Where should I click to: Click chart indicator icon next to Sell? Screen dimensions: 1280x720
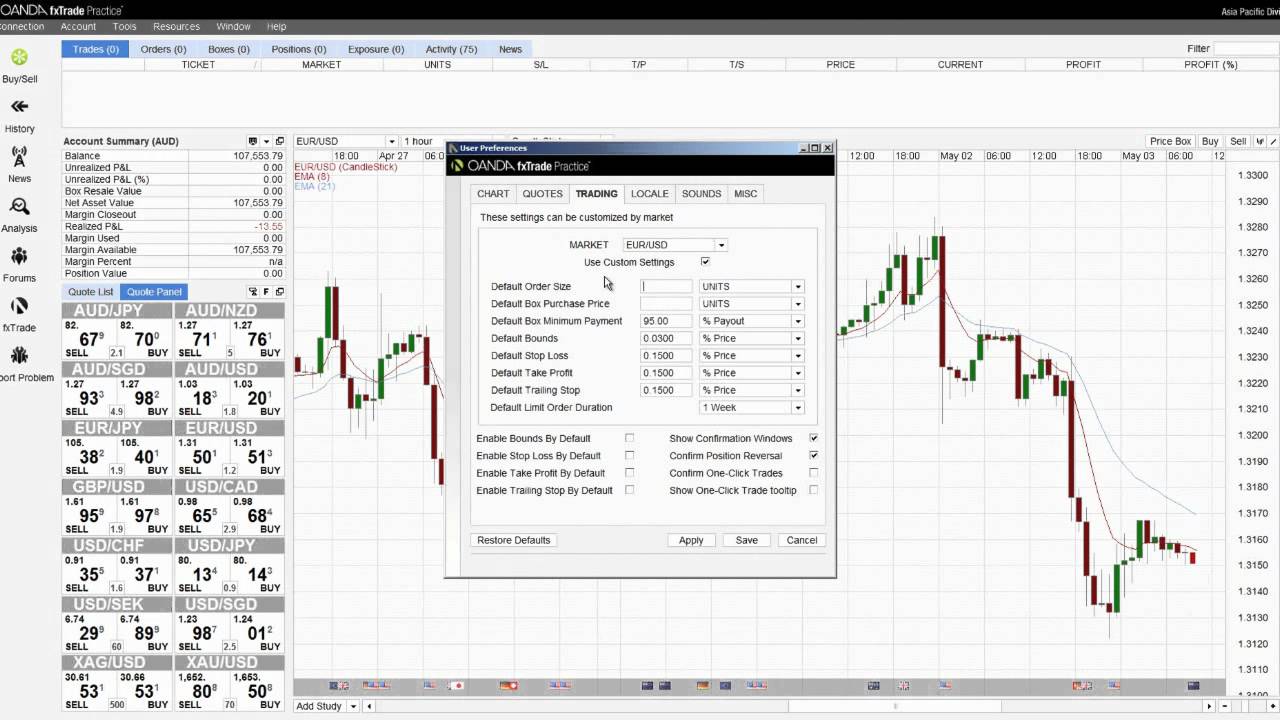pos(1260,142)
